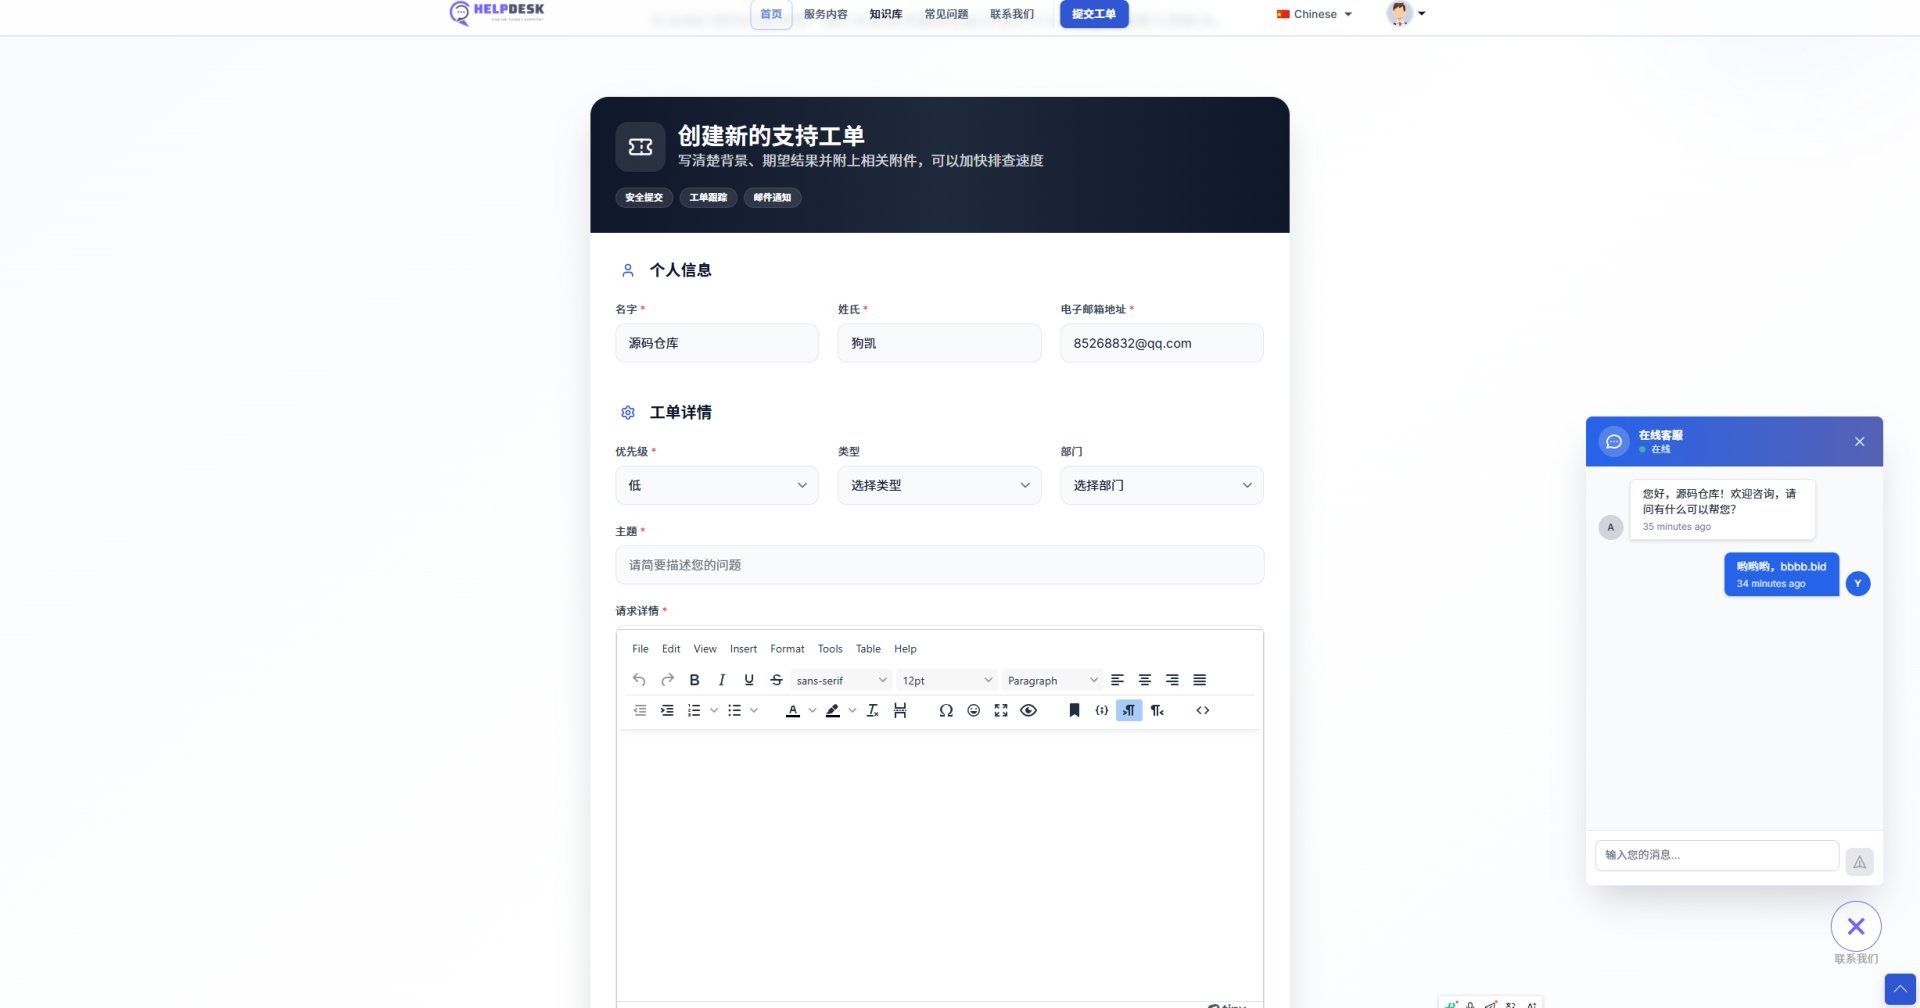Clear formatting in the editor
This screenshot has height=1008, width=1920.
[872, 710]
